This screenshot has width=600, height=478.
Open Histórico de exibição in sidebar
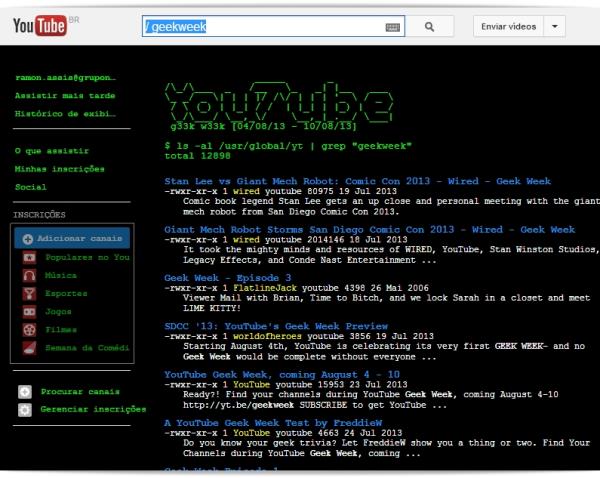click(x=64, y=115)
